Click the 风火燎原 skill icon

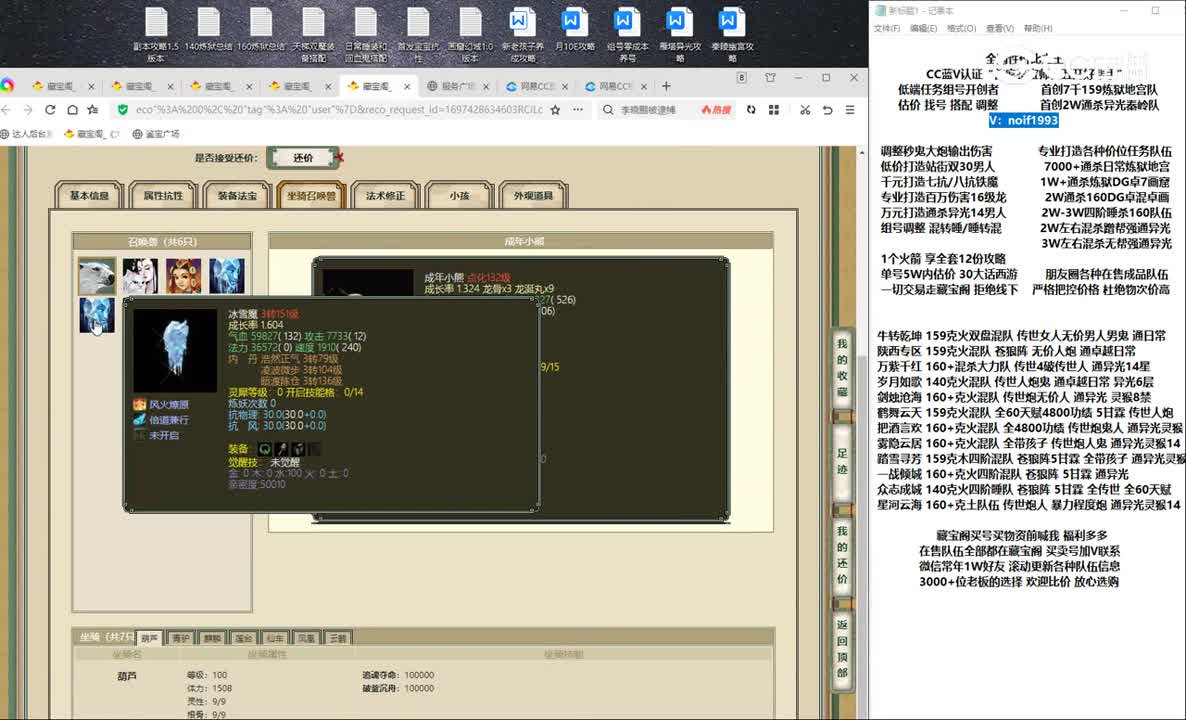[x=140, y=405]
